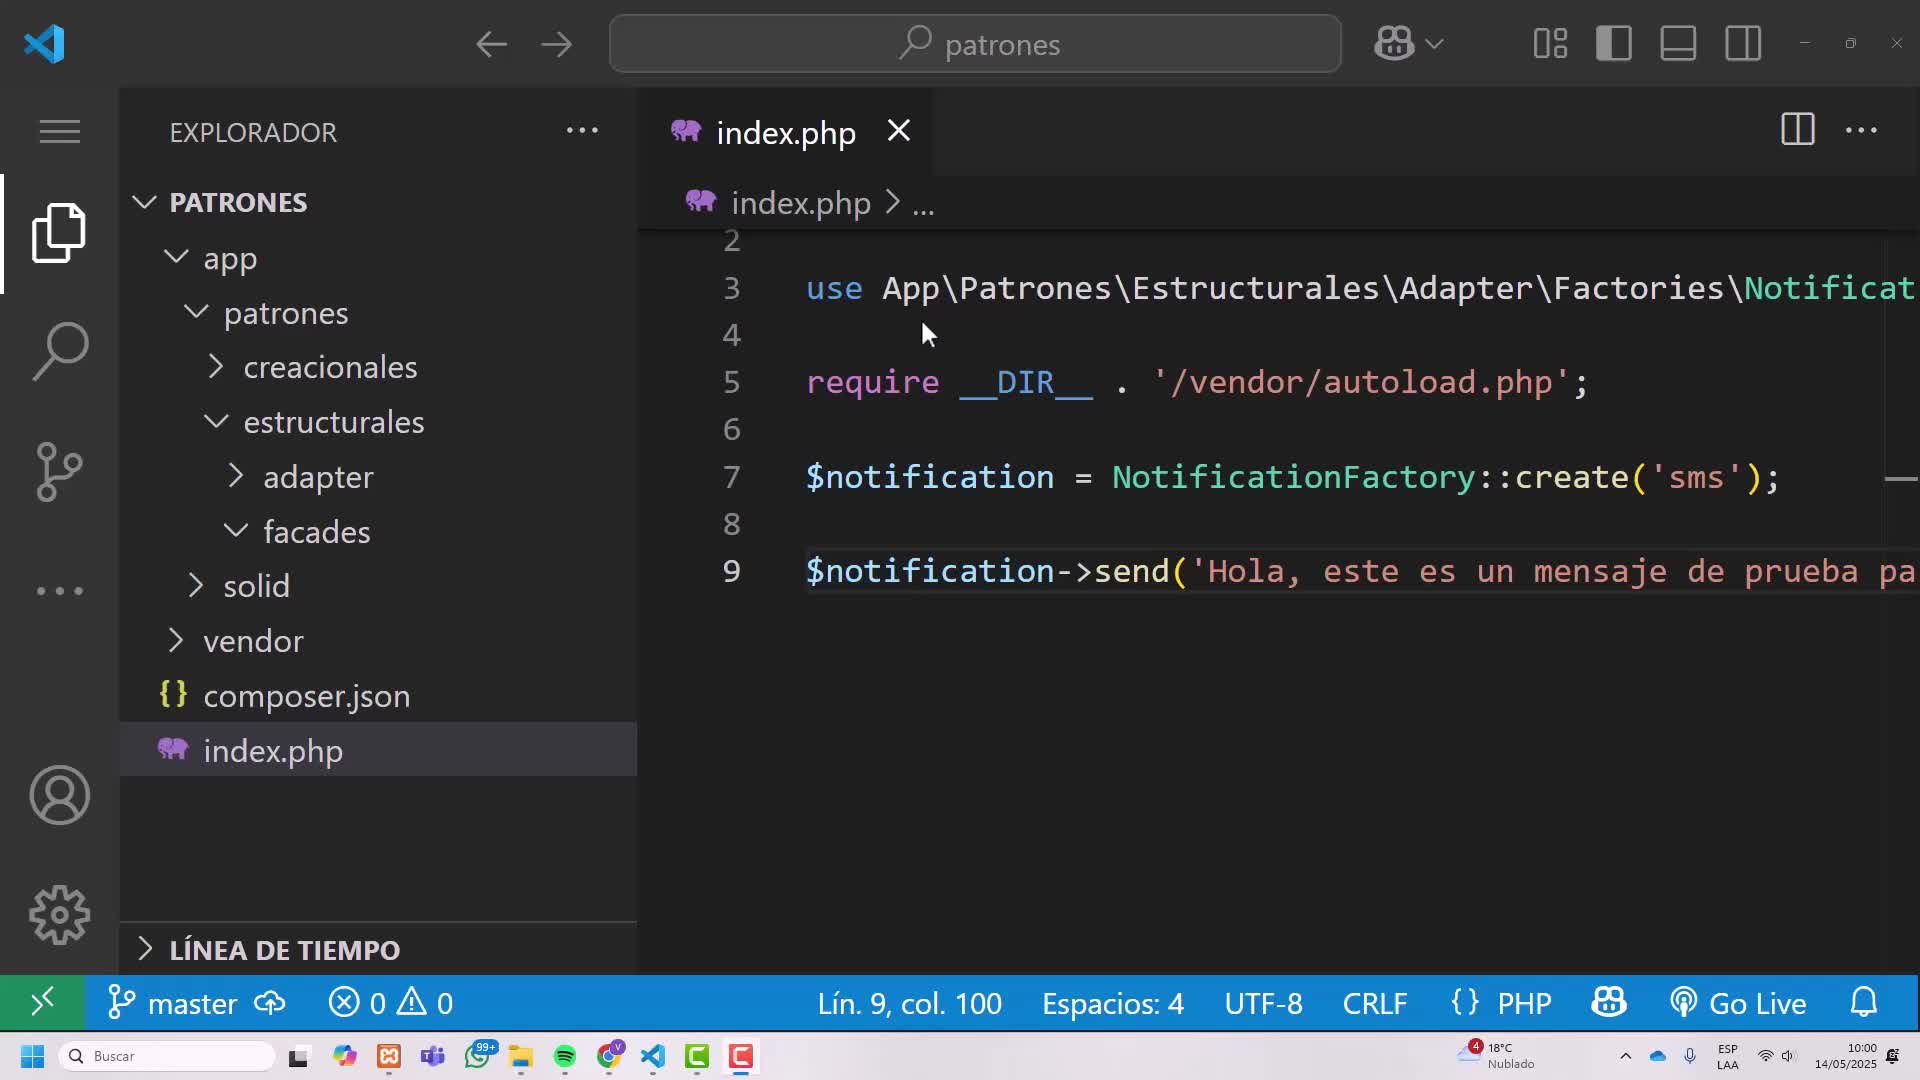Viewport: 1920px width, 1080px height.
Task: Change indentation via Espacios: 4
Action: (x=1113, y=1003)
